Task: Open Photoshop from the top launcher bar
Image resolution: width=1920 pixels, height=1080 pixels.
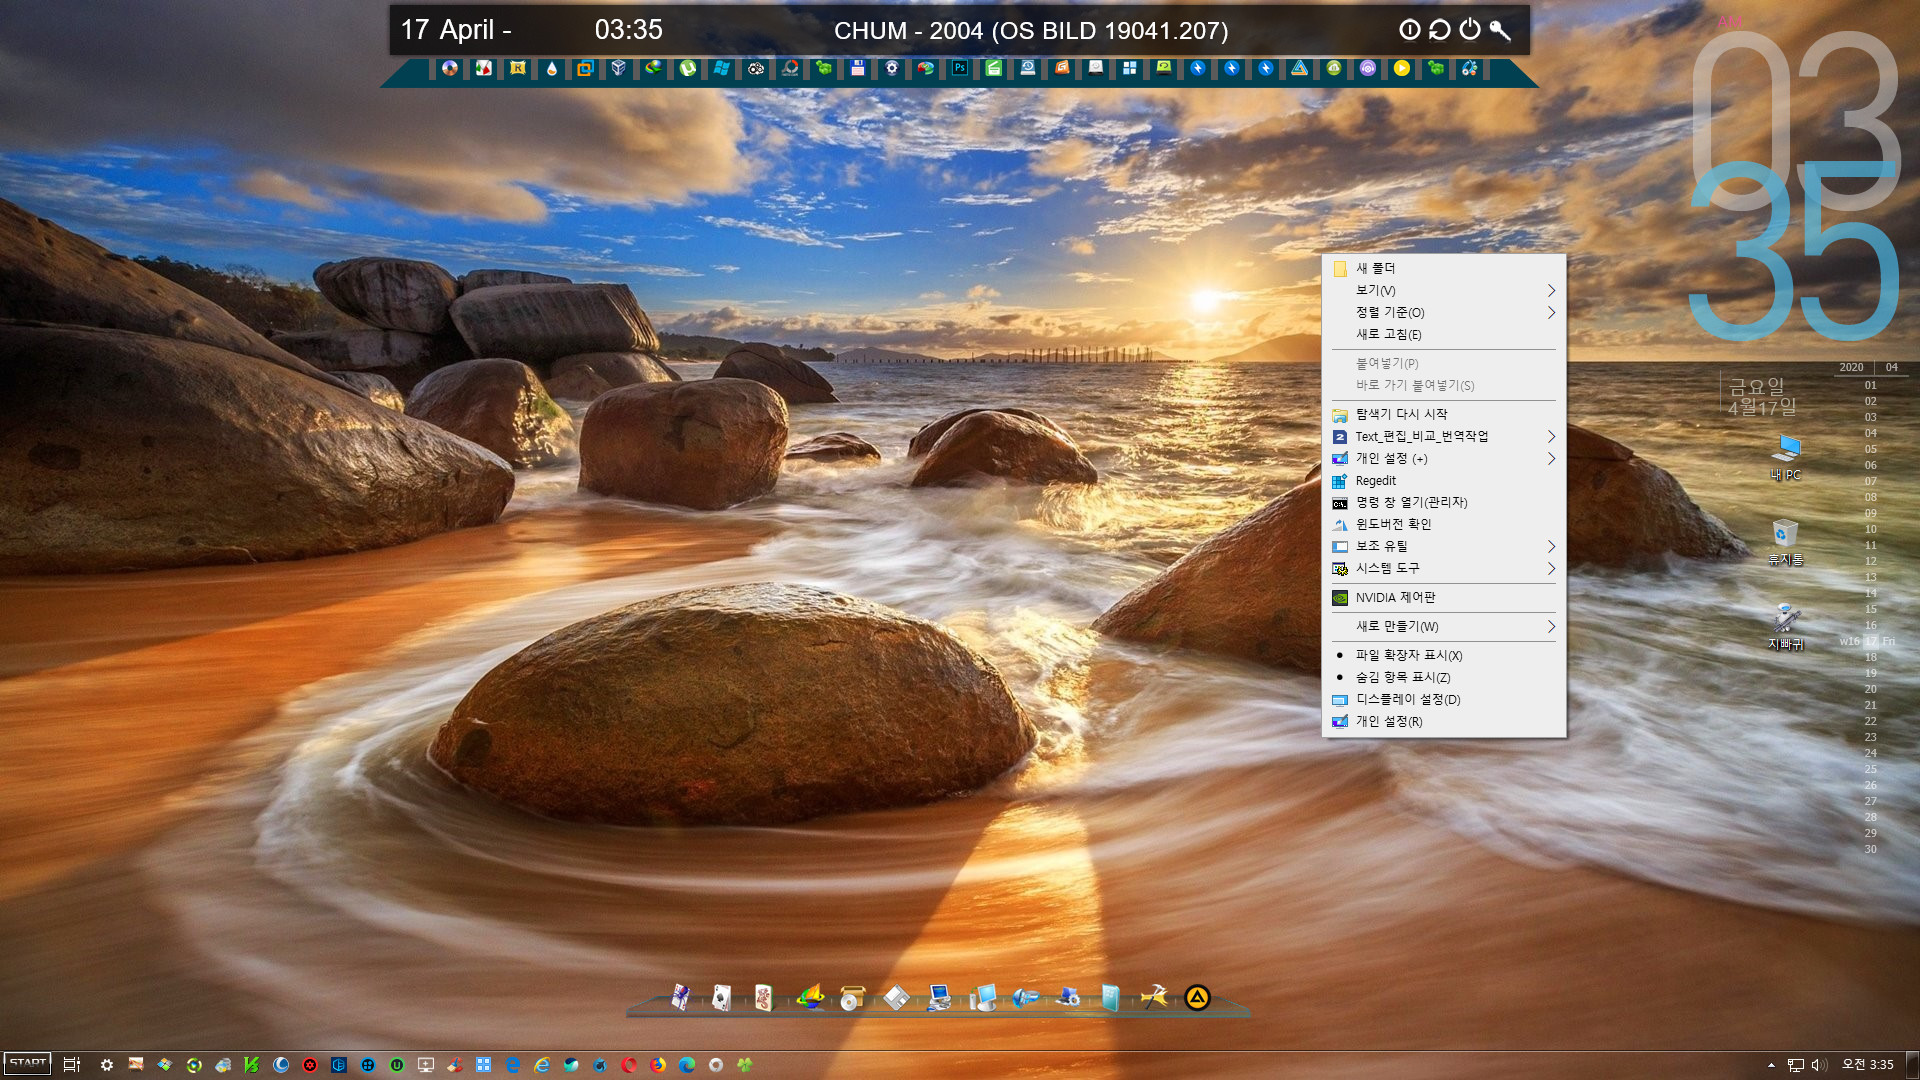Action: coord(960,68)
